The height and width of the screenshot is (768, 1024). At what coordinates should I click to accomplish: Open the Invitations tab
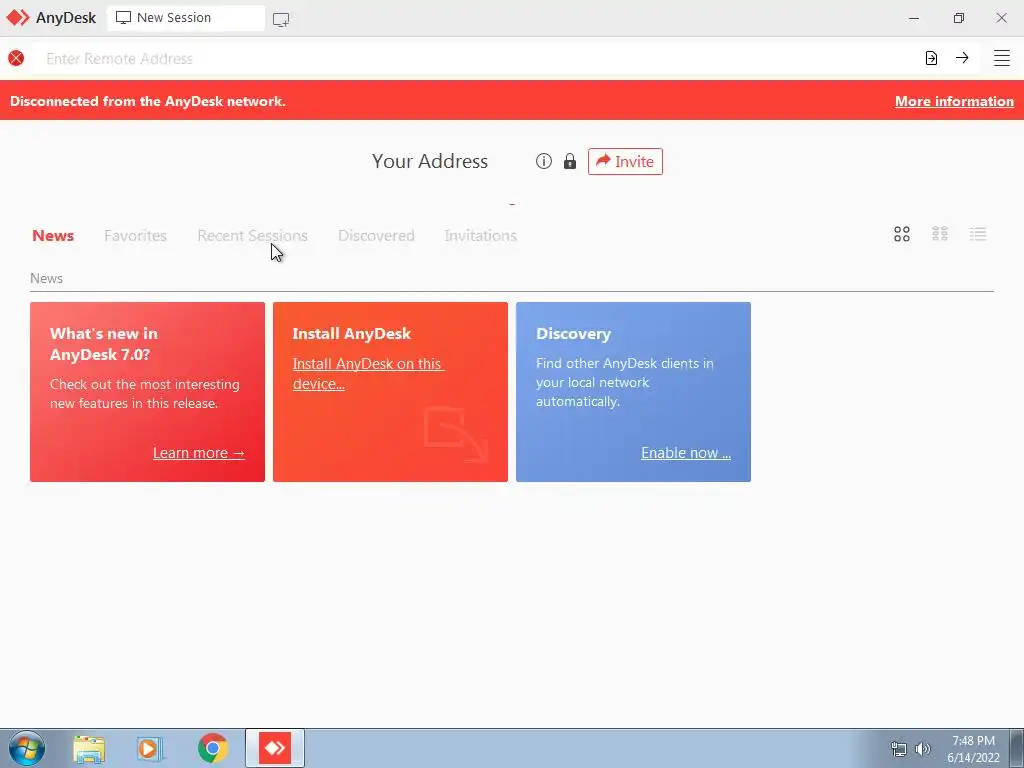[481, 235]
